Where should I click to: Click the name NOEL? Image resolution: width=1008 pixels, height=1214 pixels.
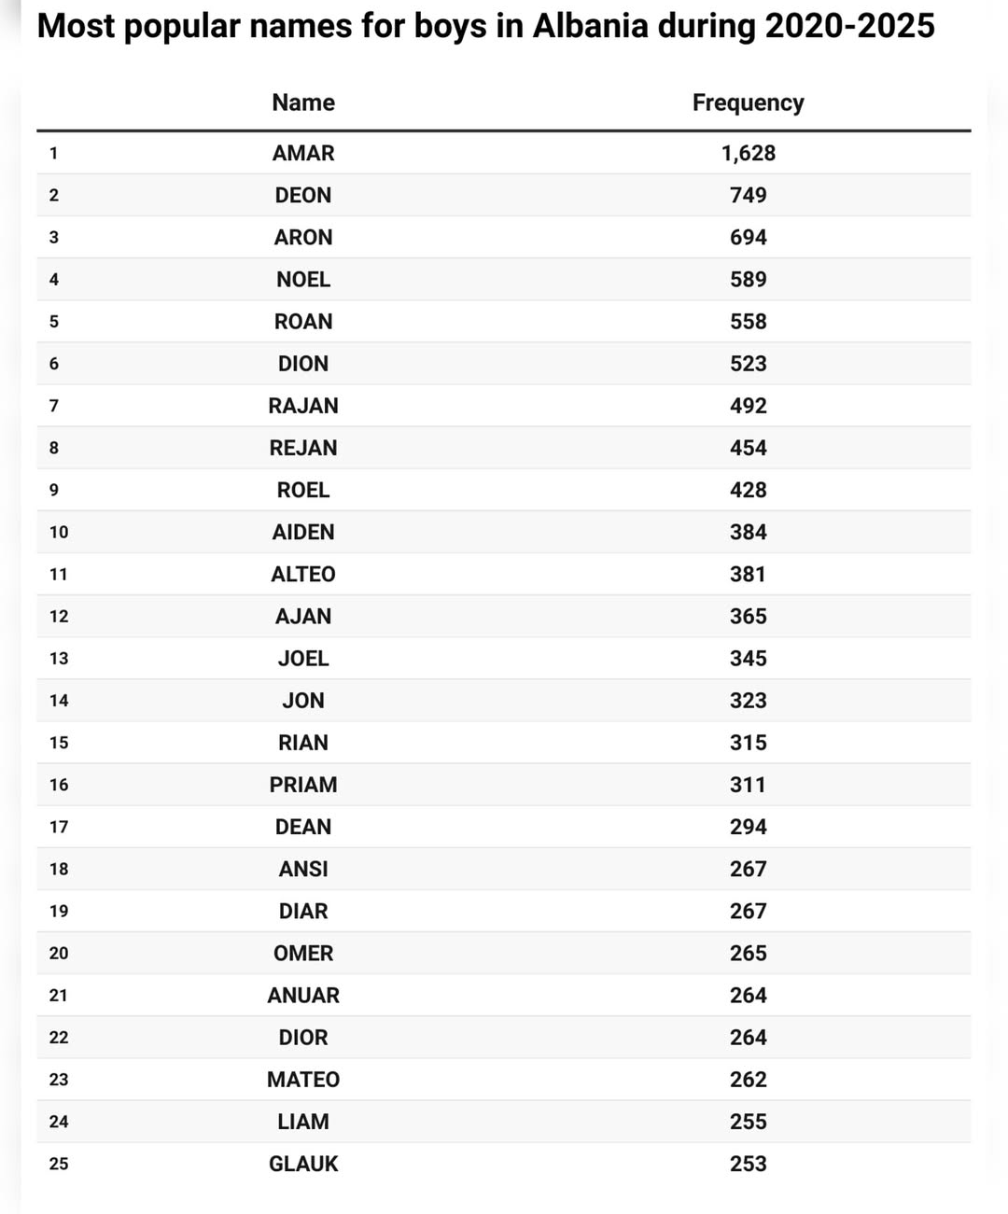tap(303, 280)
